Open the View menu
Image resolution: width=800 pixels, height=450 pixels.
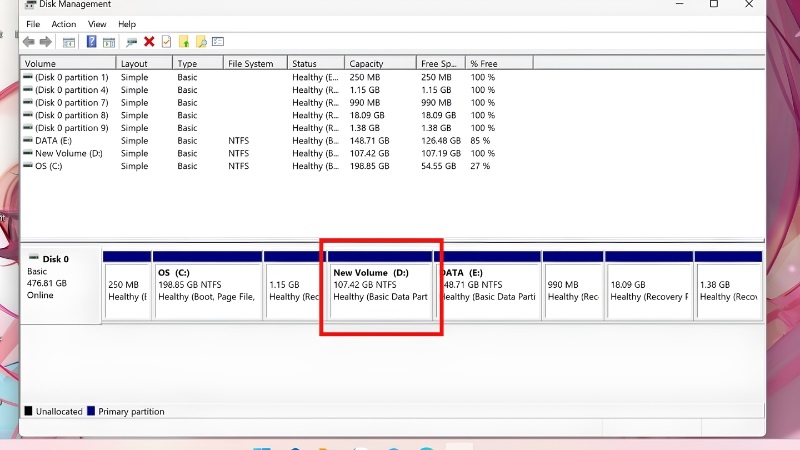pos(97,24)
